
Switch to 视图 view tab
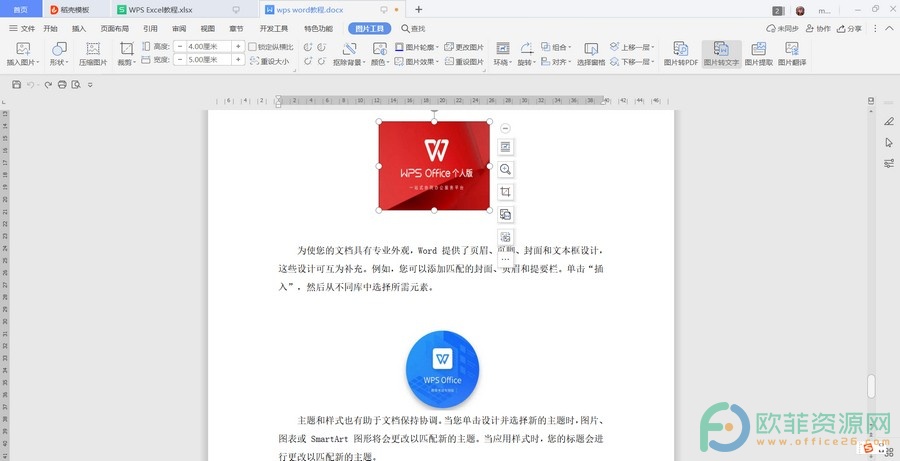pyautogui.click(x=208, y=28)
